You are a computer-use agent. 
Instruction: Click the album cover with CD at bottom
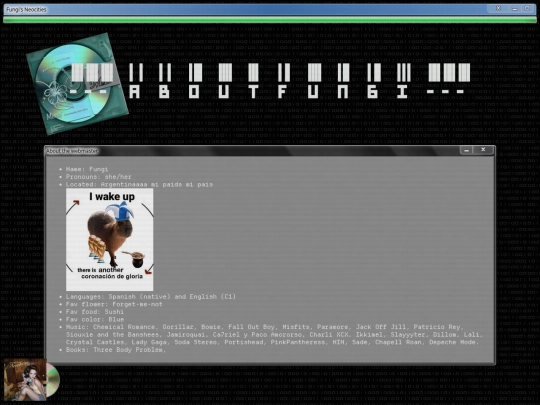(32, 380)
